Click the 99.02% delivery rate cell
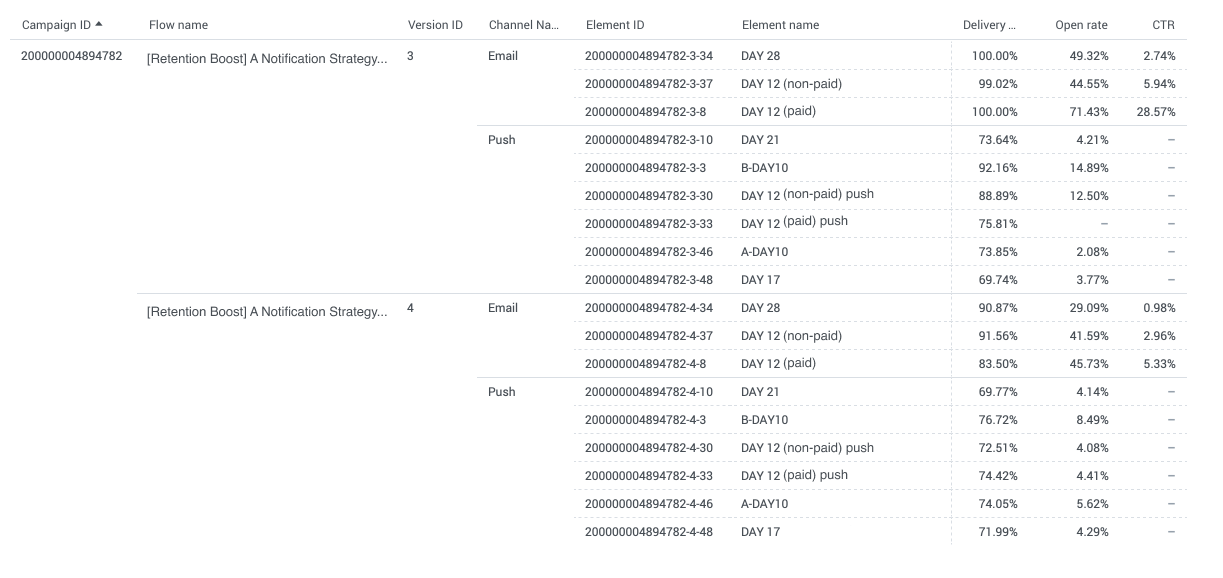1223x578 pixels. pos(997,84)
